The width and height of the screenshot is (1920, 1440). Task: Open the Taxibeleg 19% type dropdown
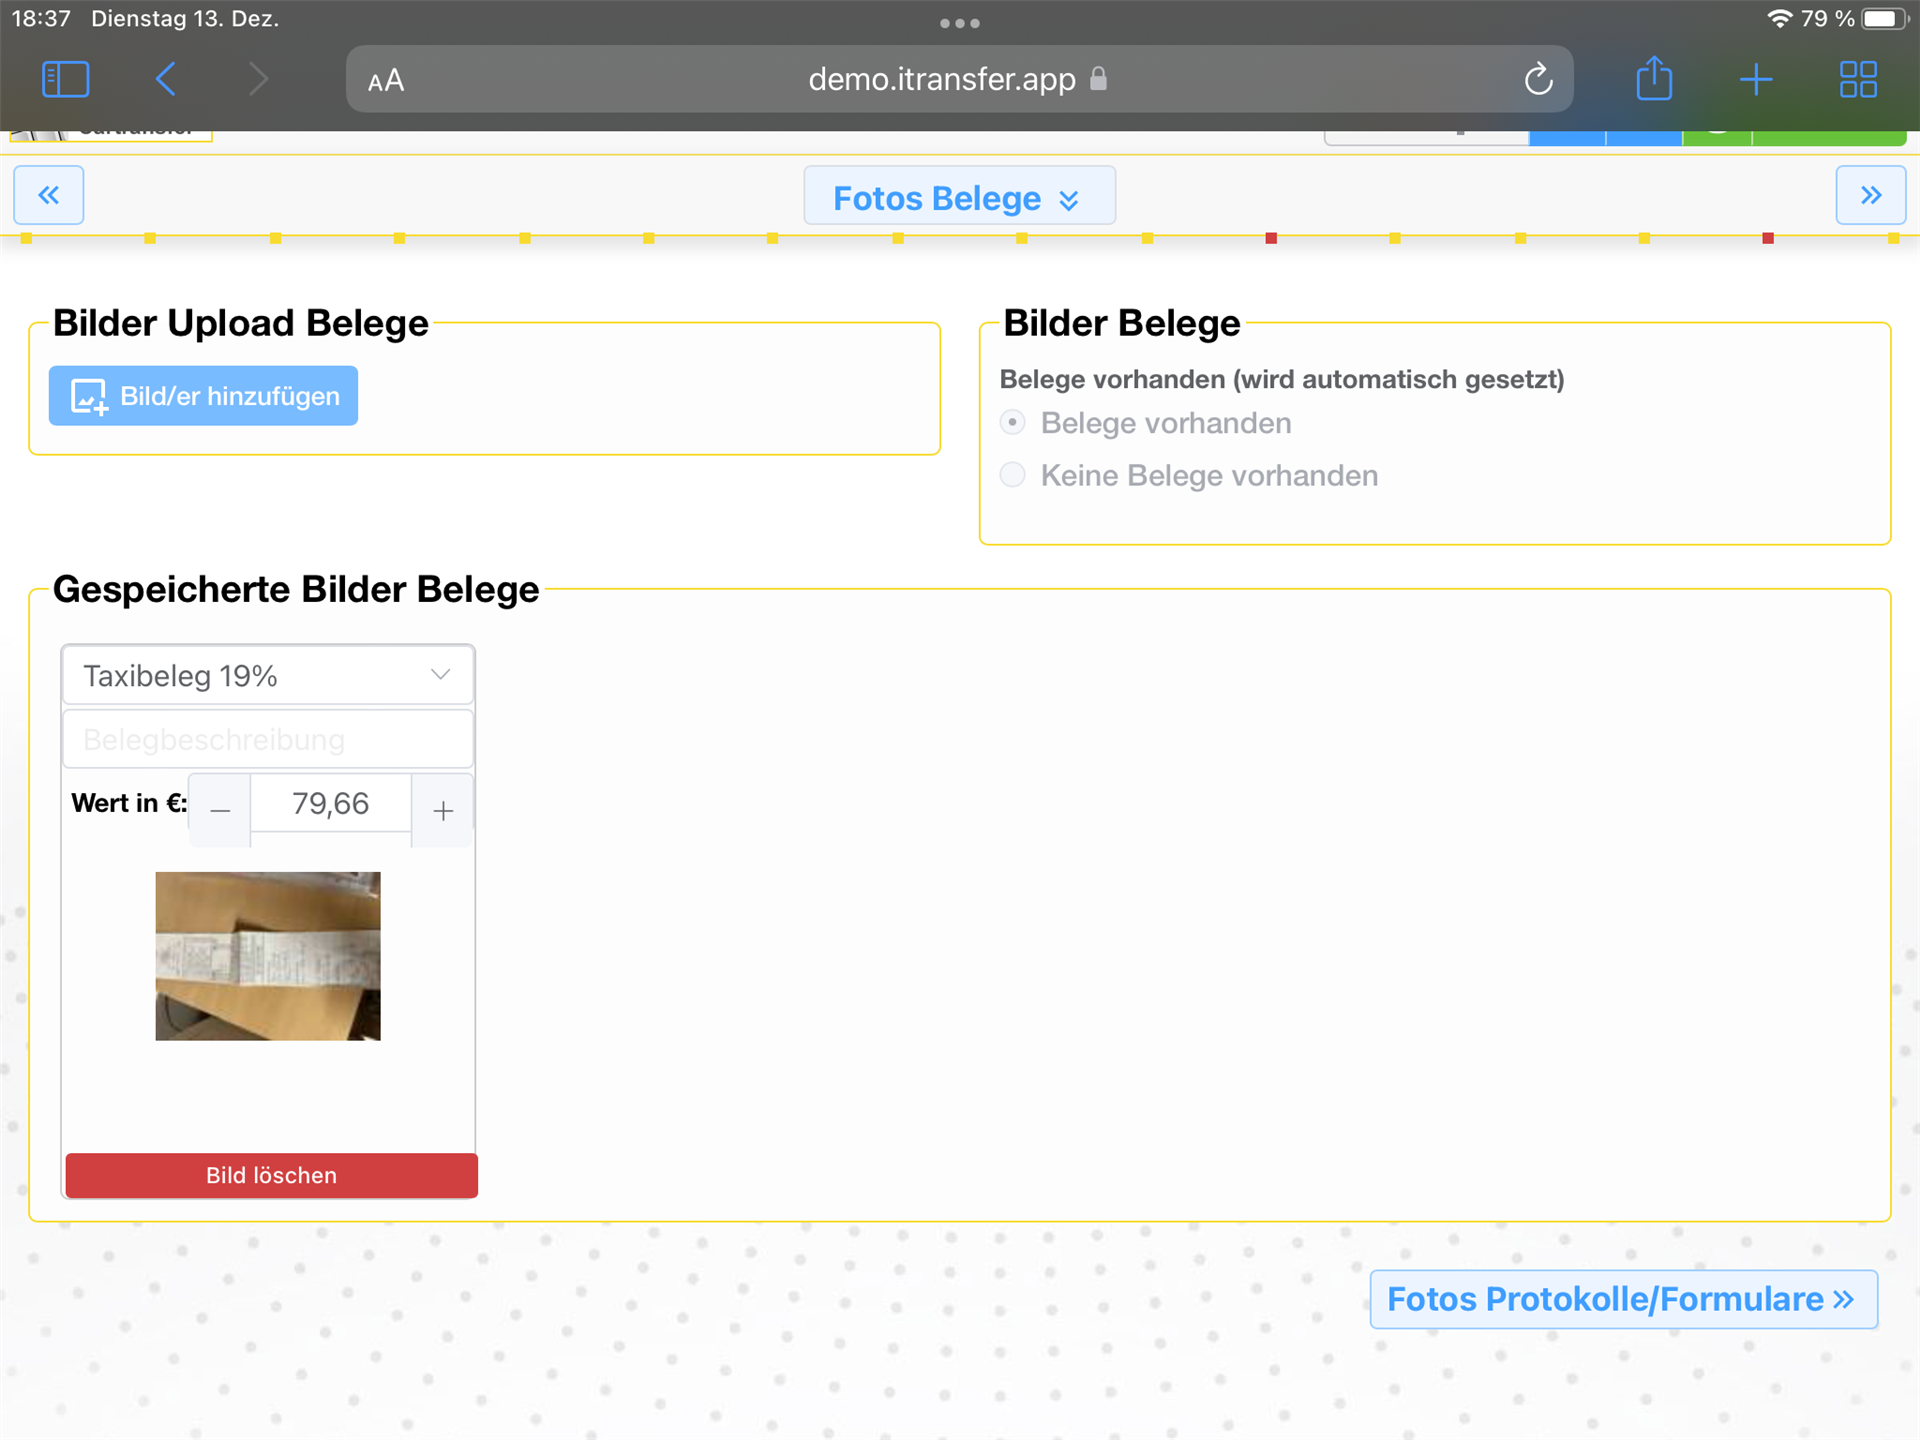point(268,676)
